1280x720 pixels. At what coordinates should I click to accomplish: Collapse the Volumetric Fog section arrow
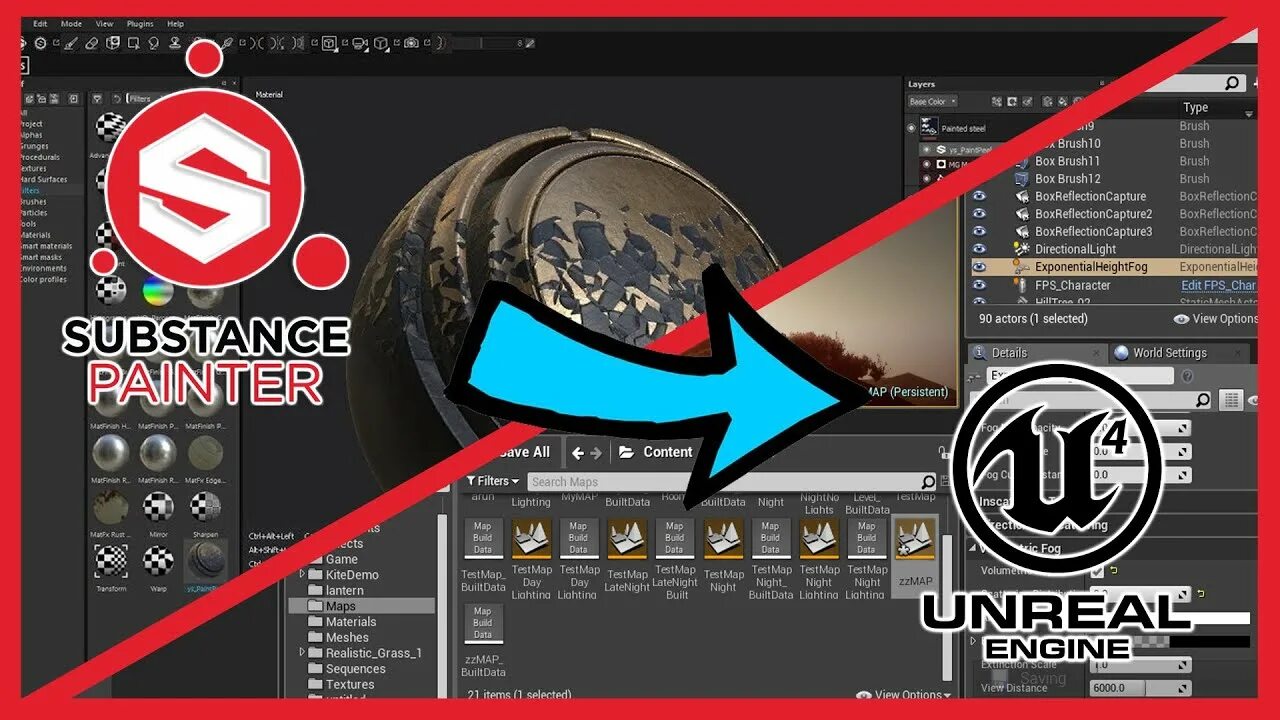973,548
